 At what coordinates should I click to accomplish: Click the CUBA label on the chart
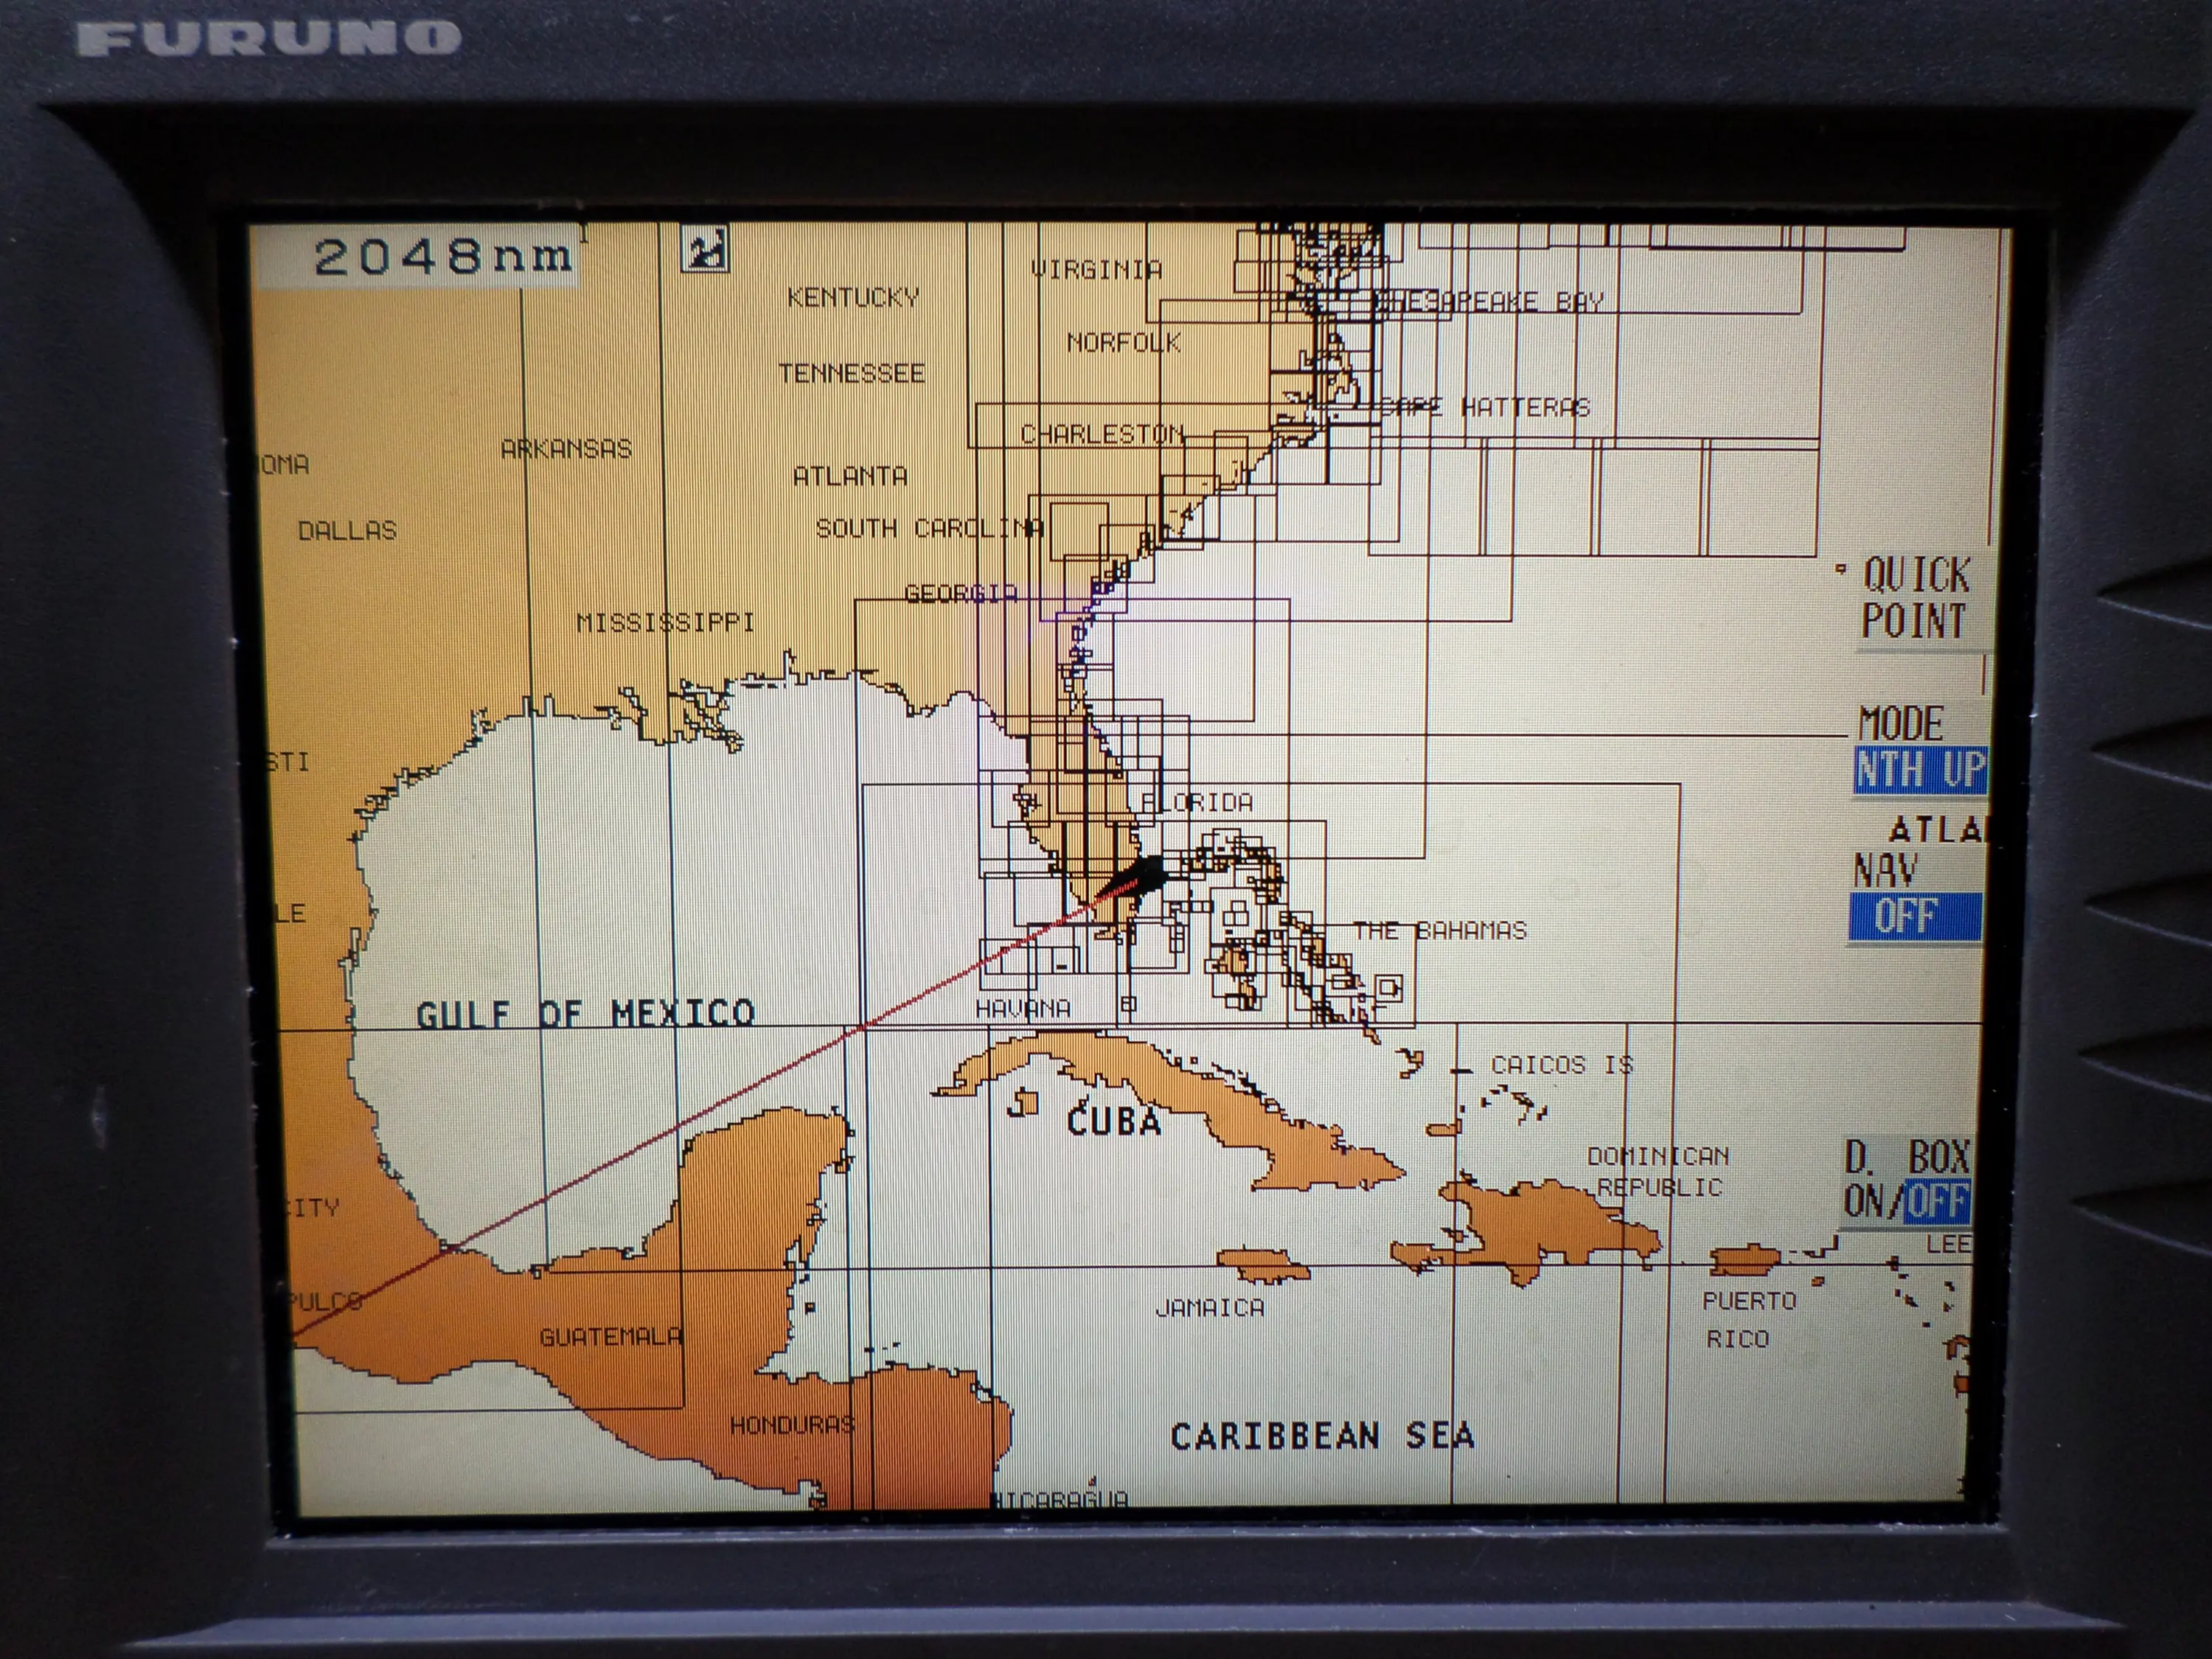click(1114, 1121)
